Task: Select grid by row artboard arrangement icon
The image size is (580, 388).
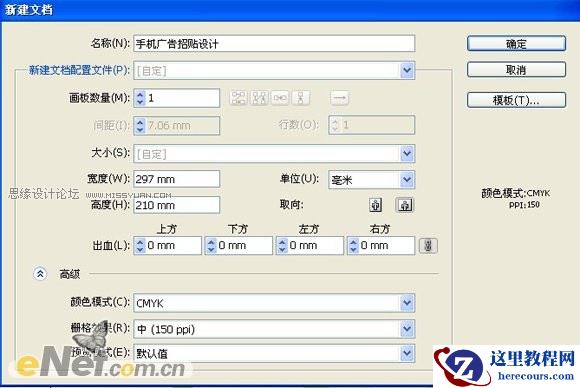Action: click(239, 98)
